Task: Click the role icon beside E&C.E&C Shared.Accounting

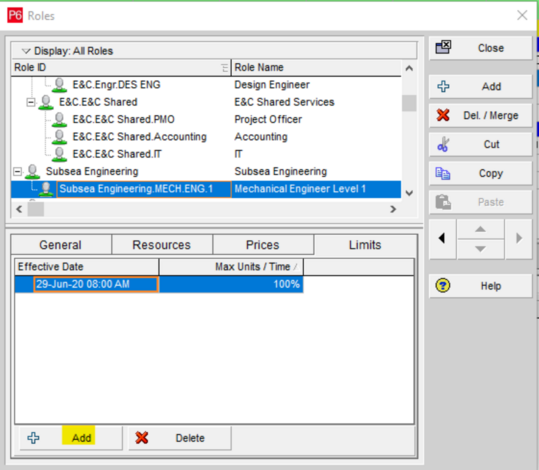Action: [x=59, y=137]
